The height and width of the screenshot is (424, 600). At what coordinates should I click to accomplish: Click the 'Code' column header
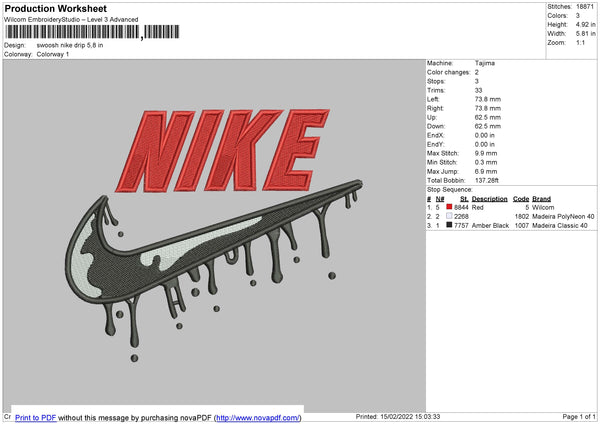click(x=521, y=199)
